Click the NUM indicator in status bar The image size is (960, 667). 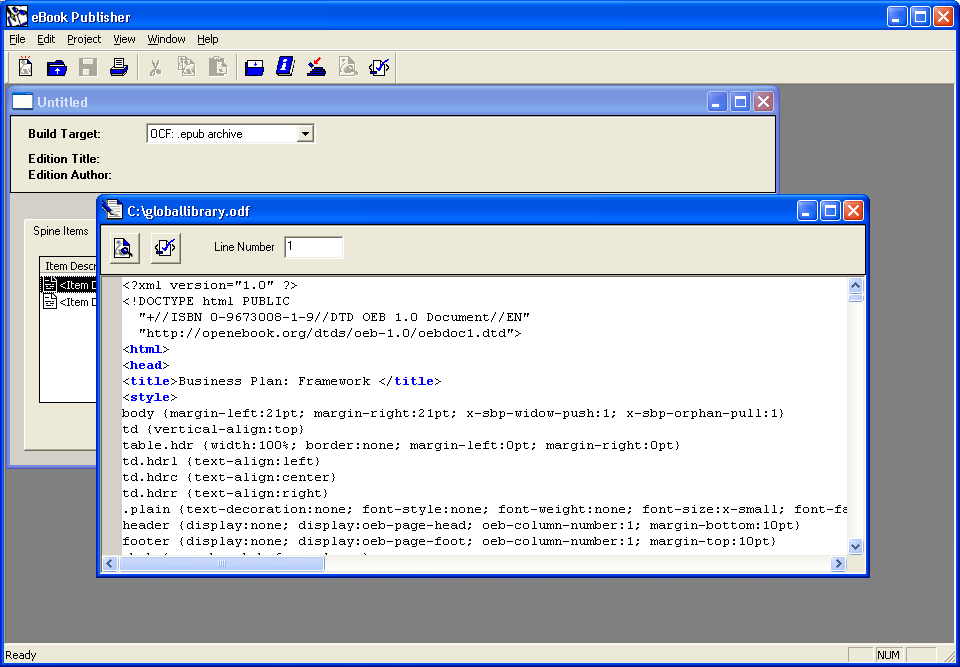(x=888, y=655)
